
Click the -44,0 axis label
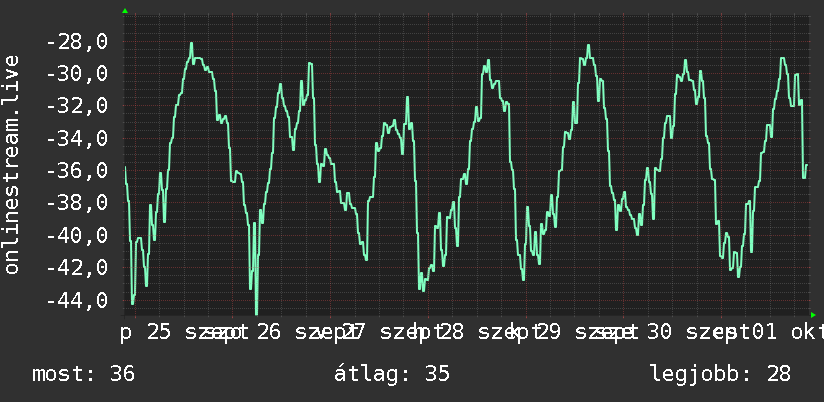point(77,301)
